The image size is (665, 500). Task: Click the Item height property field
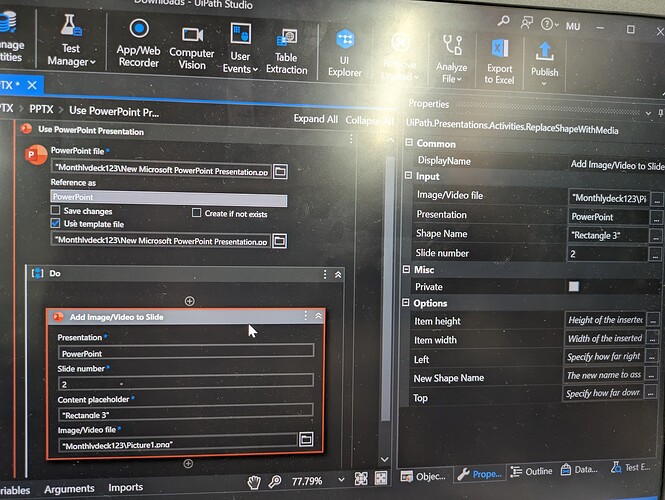605,320
